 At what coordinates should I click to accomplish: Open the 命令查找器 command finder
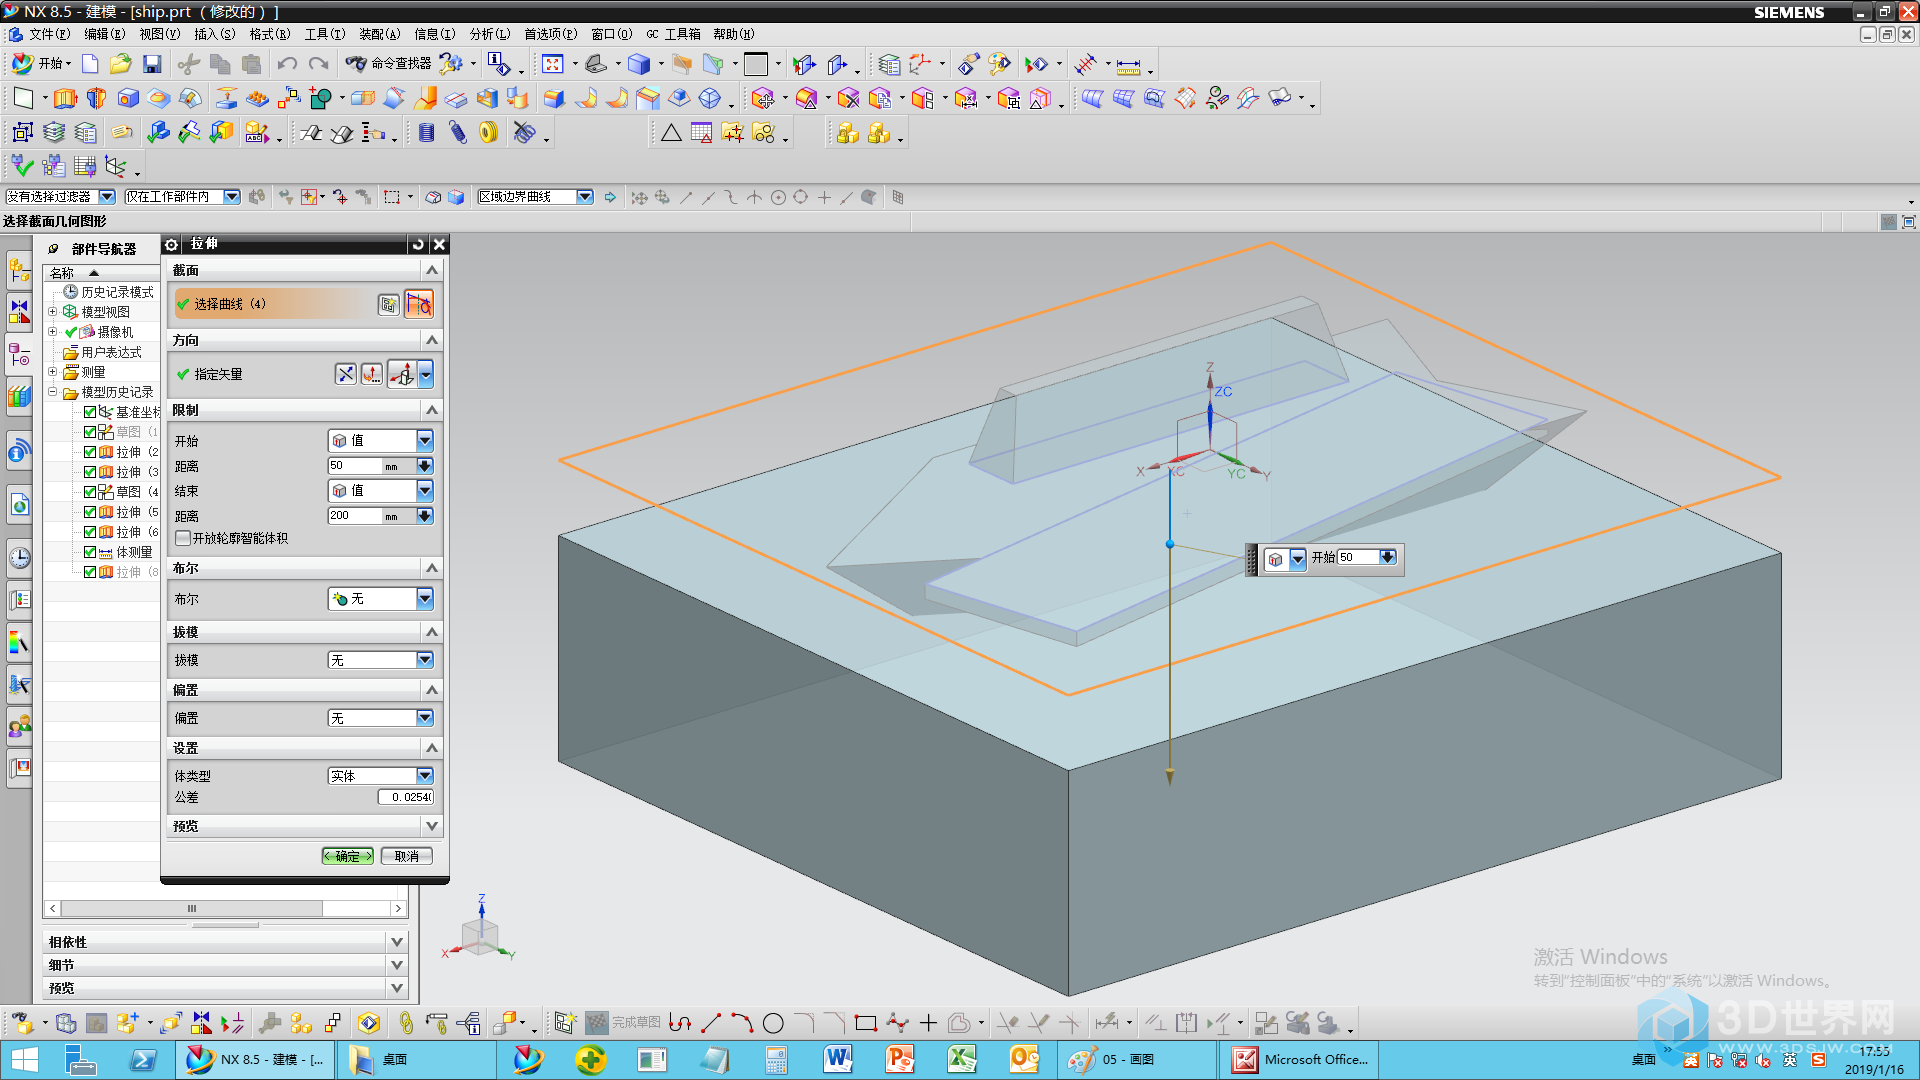(390, 64)
